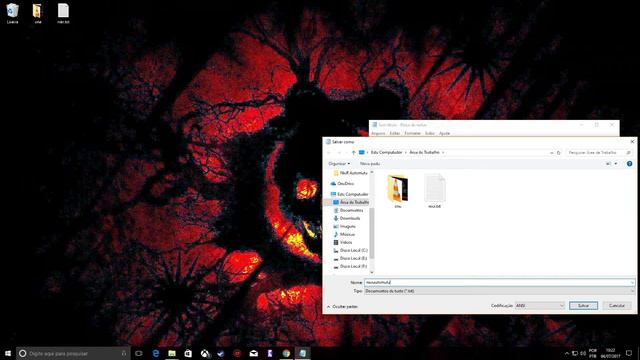The image size is (640, 360).
Task: Click Este Computador in the address breadcrumb
Action: click(386, 153)
